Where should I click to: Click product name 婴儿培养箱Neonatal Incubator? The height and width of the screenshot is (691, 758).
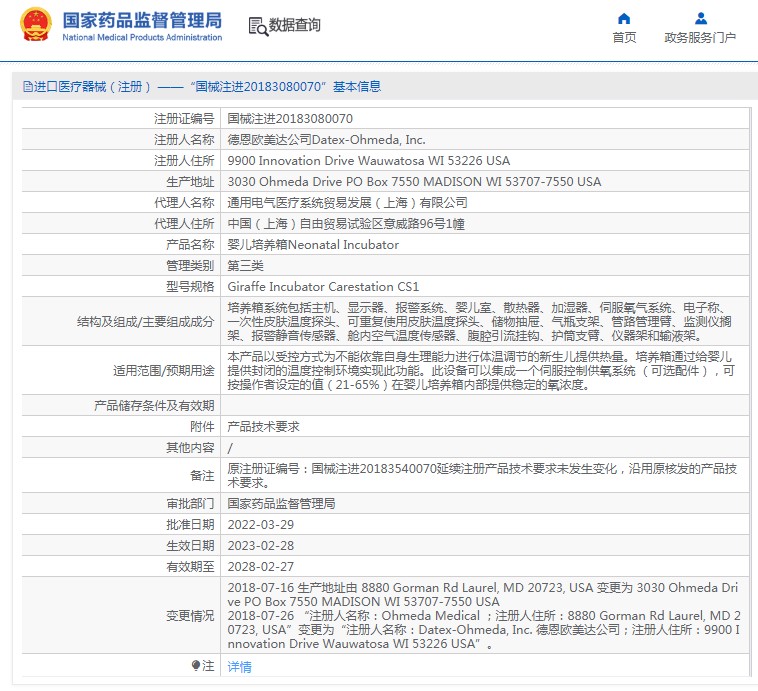(x=313, y=245)
